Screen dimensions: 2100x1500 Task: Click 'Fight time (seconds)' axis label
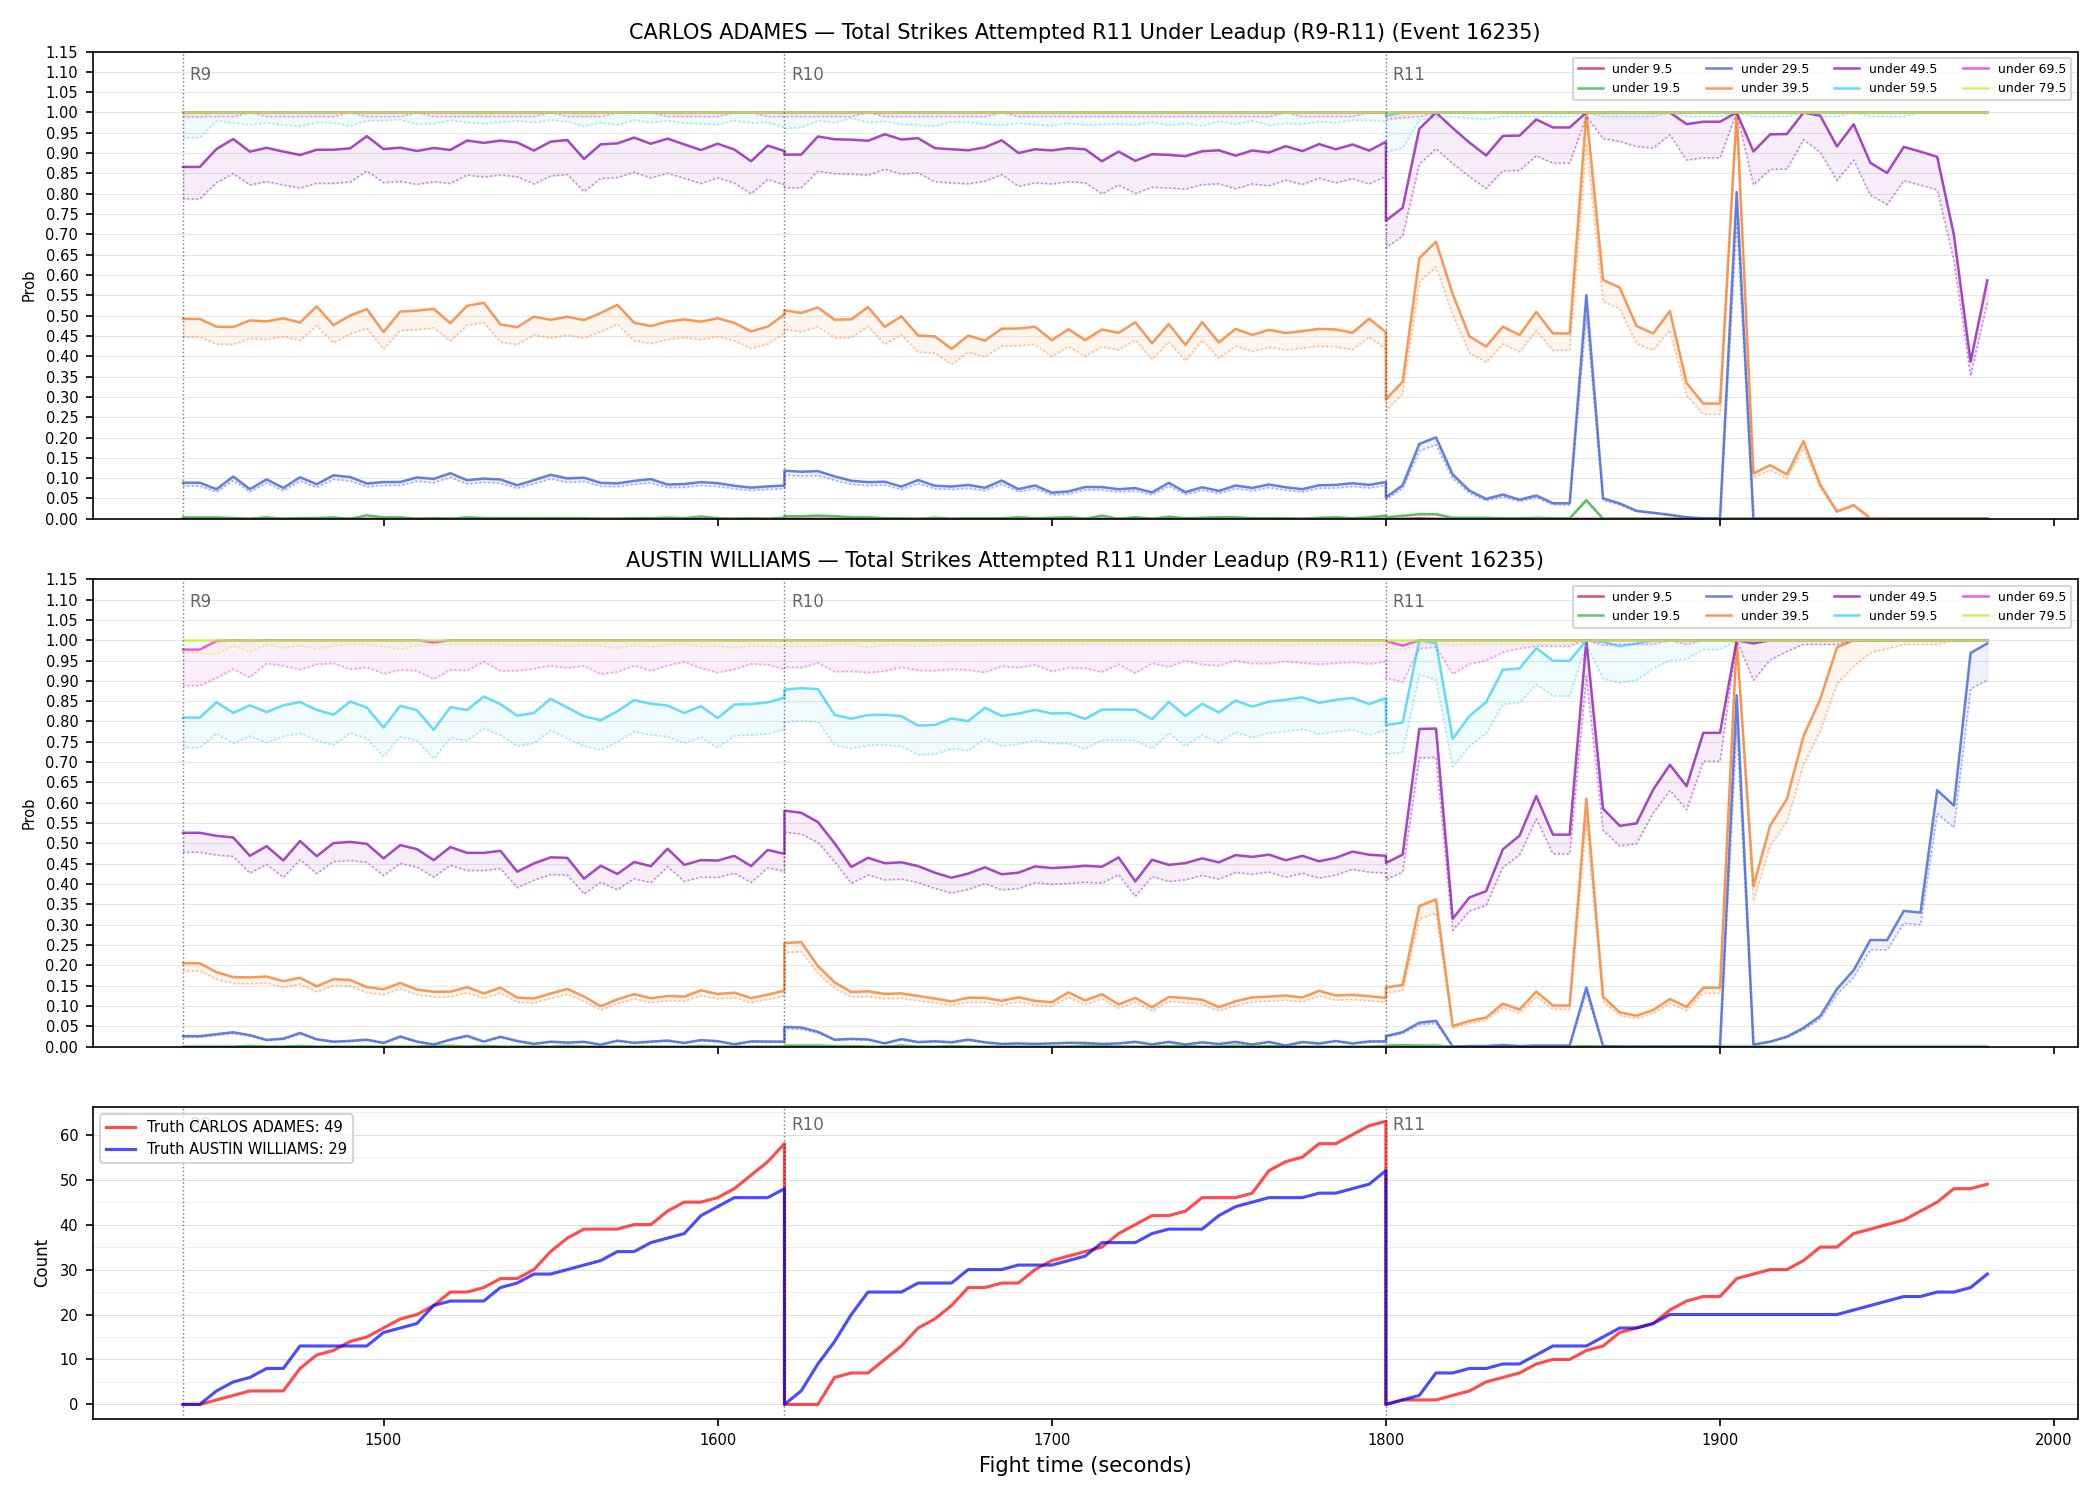1085,1465
